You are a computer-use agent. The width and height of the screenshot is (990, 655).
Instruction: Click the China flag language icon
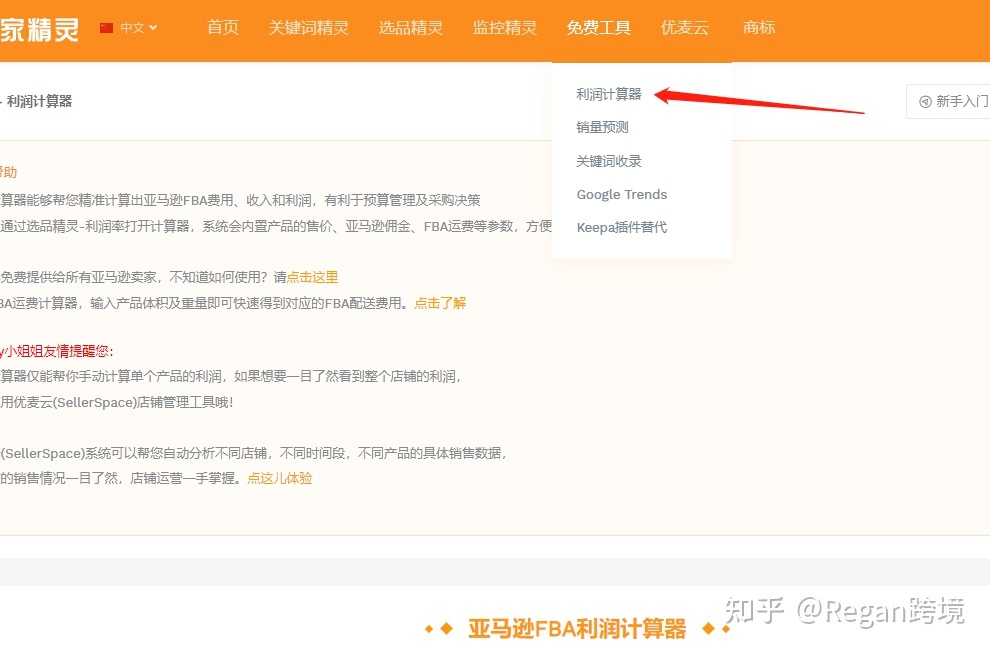click(107, 28)
